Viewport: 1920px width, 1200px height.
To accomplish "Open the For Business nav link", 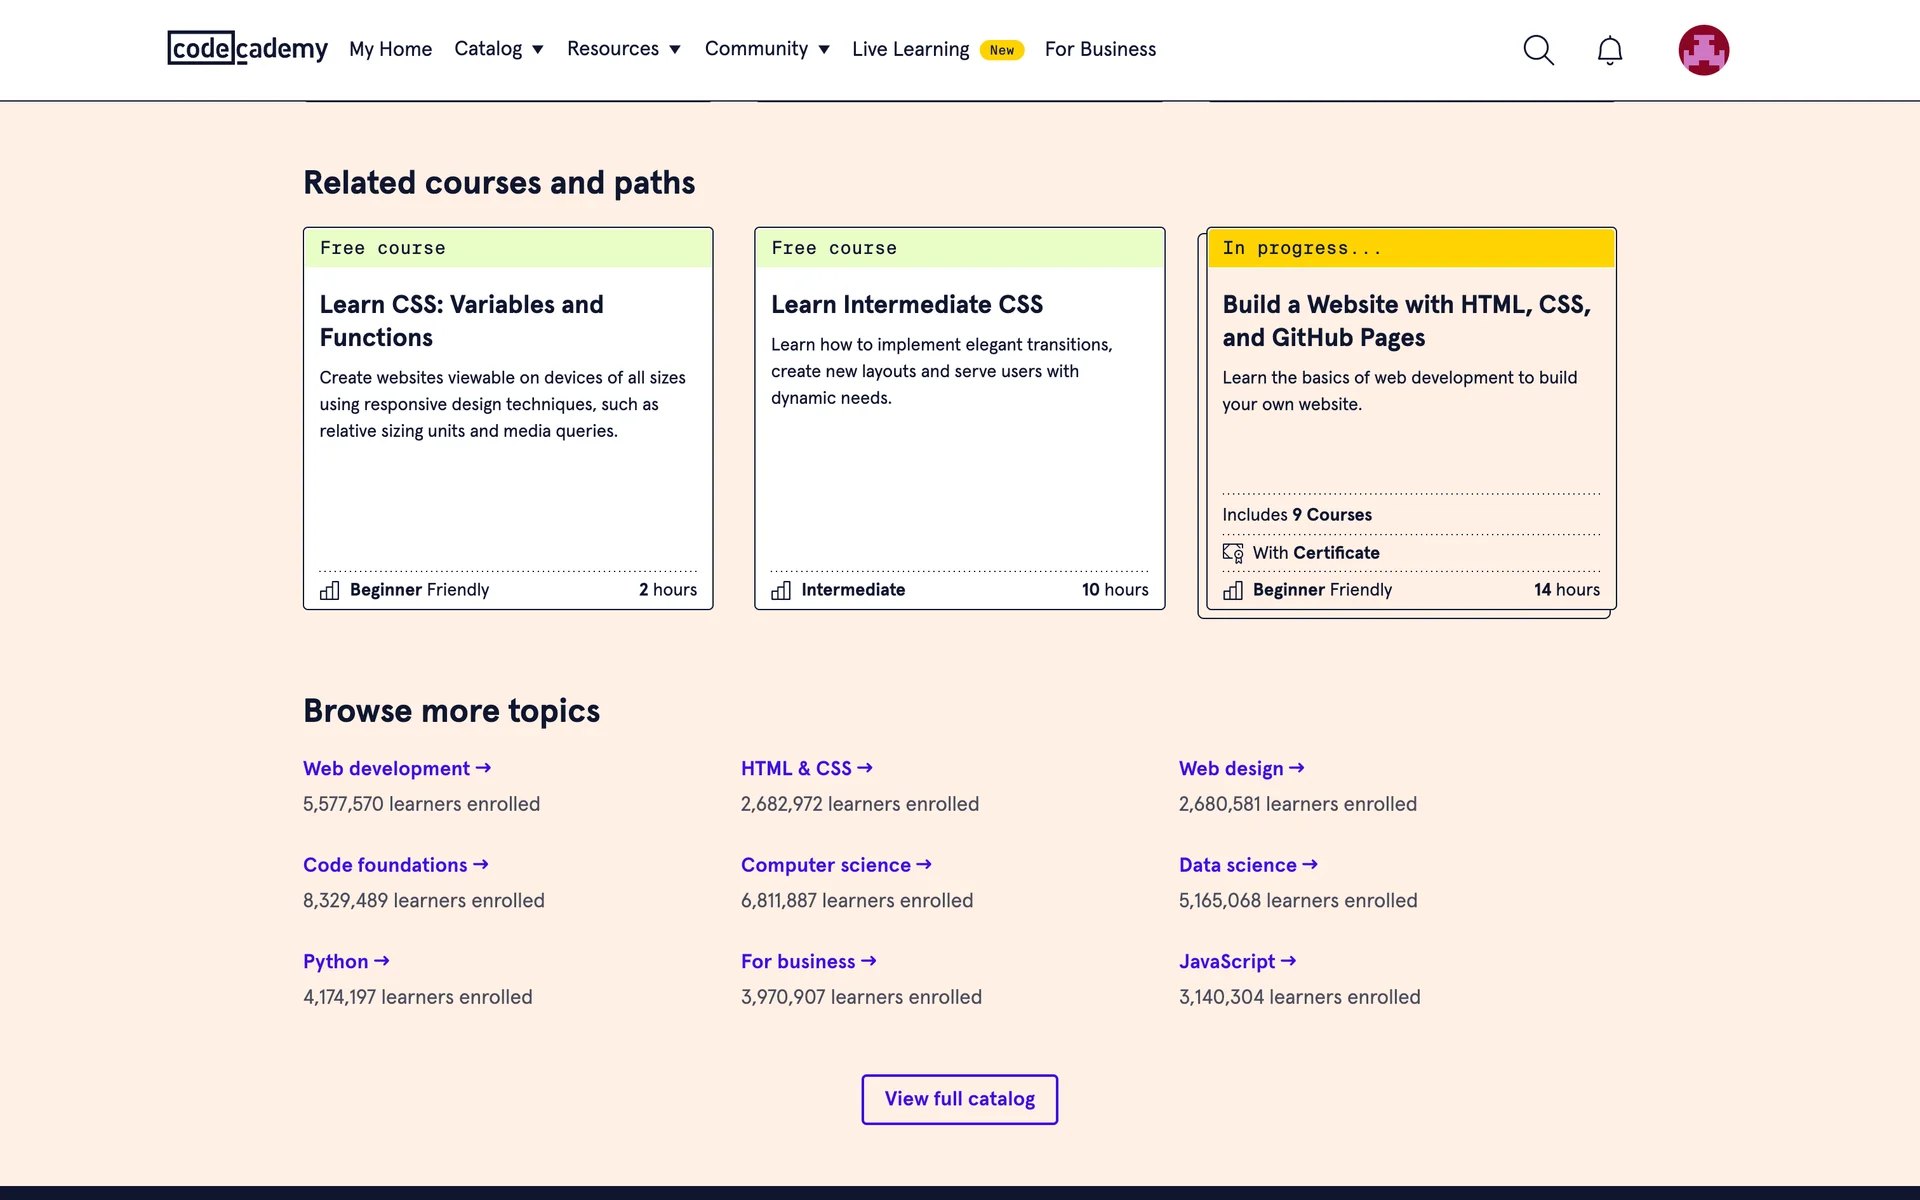I will click(x=1100, y=49).
